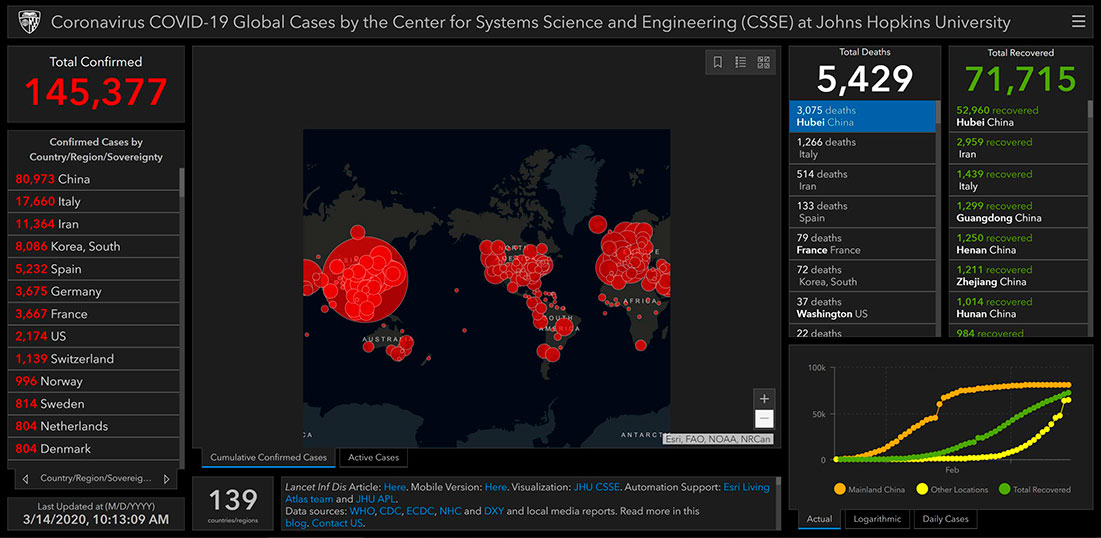Toggle Mainland China series in chart legend

tap(869, 490)
